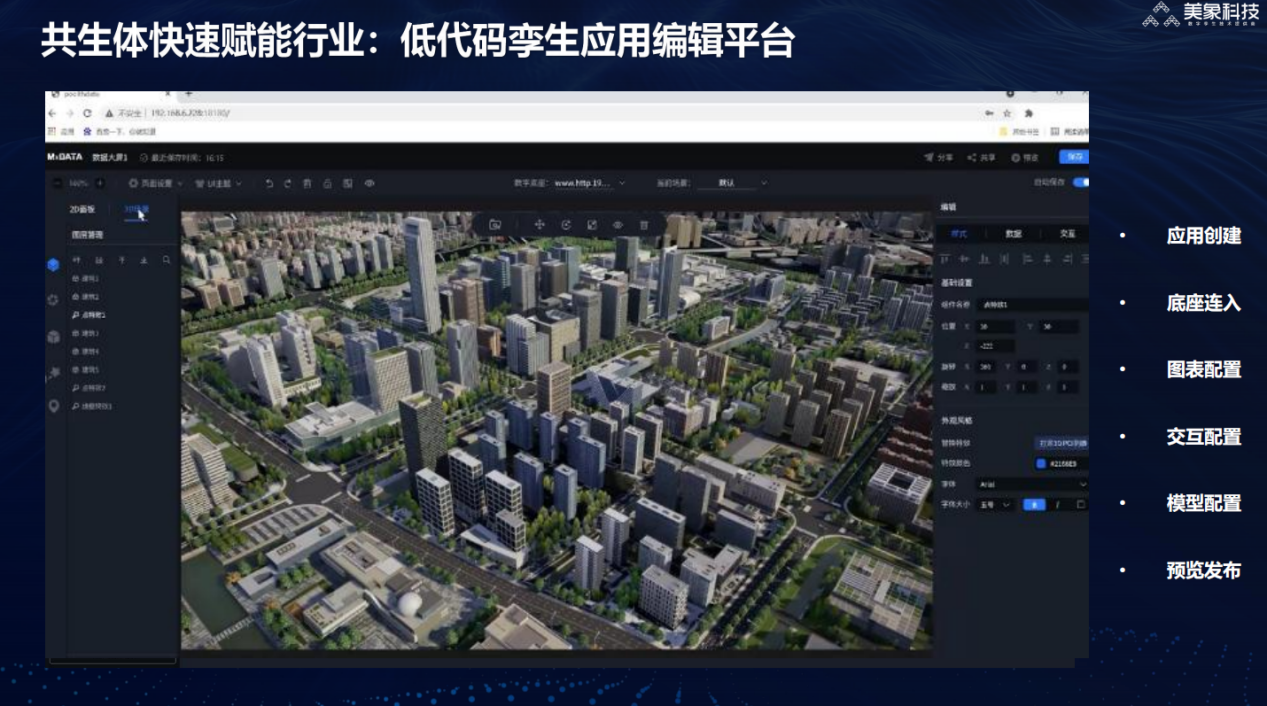Expand the 页面设置 page settings dropdown
Viewport: 1267px width, 706px height.
coord(156,184)
